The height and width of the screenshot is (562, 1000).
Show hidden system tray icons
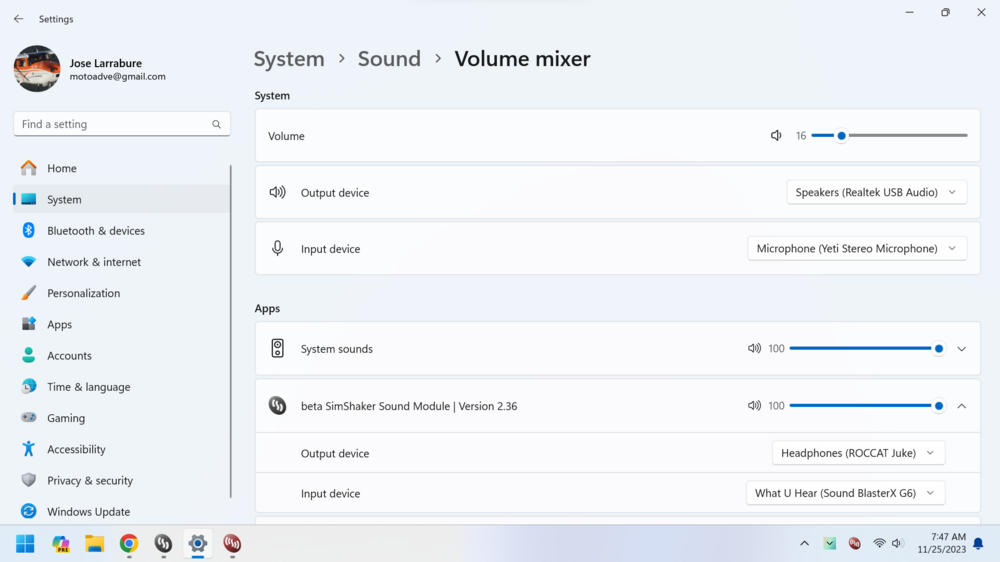(x=804, y=544)
